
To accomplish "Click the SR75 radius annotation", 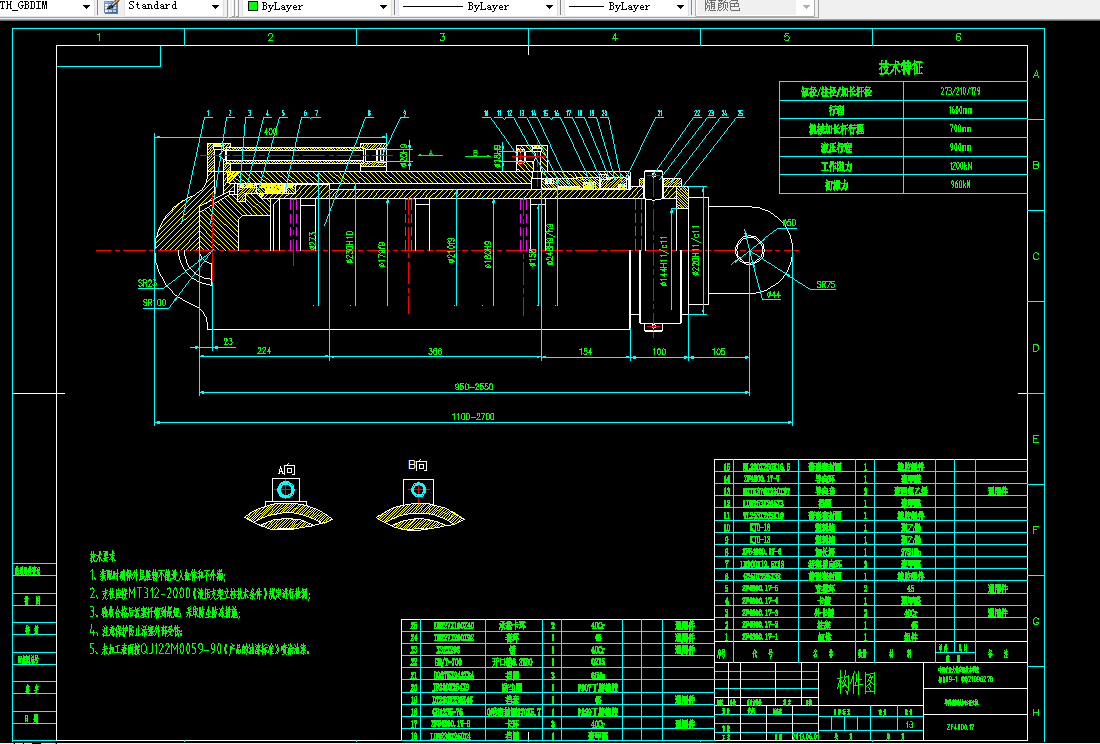I will pos(826,285).
